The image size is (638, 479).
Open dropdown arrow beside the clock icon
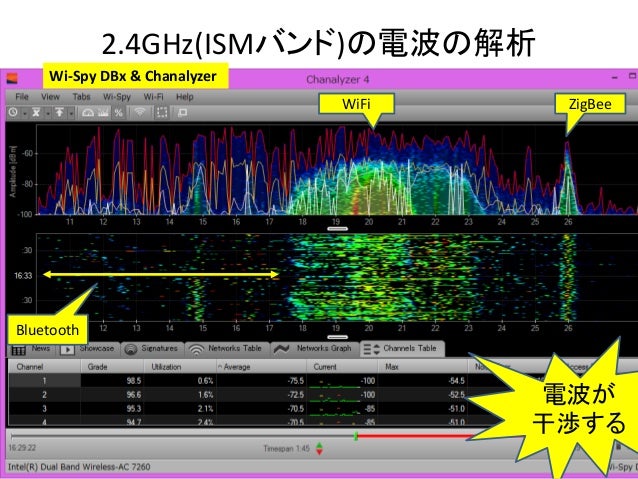pos(25,113)
